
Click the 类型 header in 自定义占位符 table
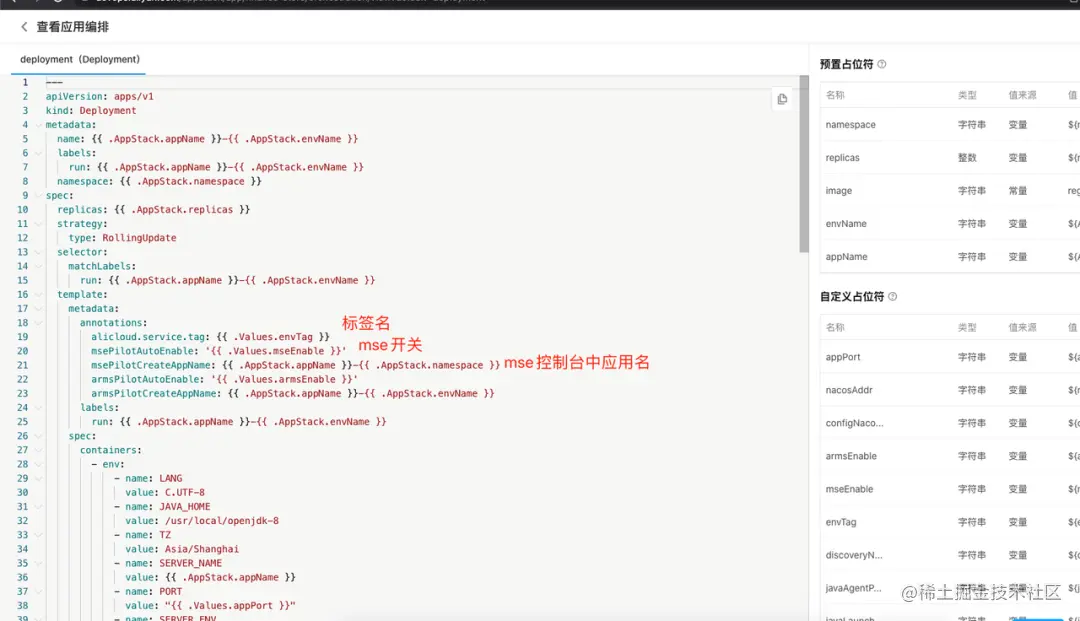pyautogui.click(x=967, y=328)
